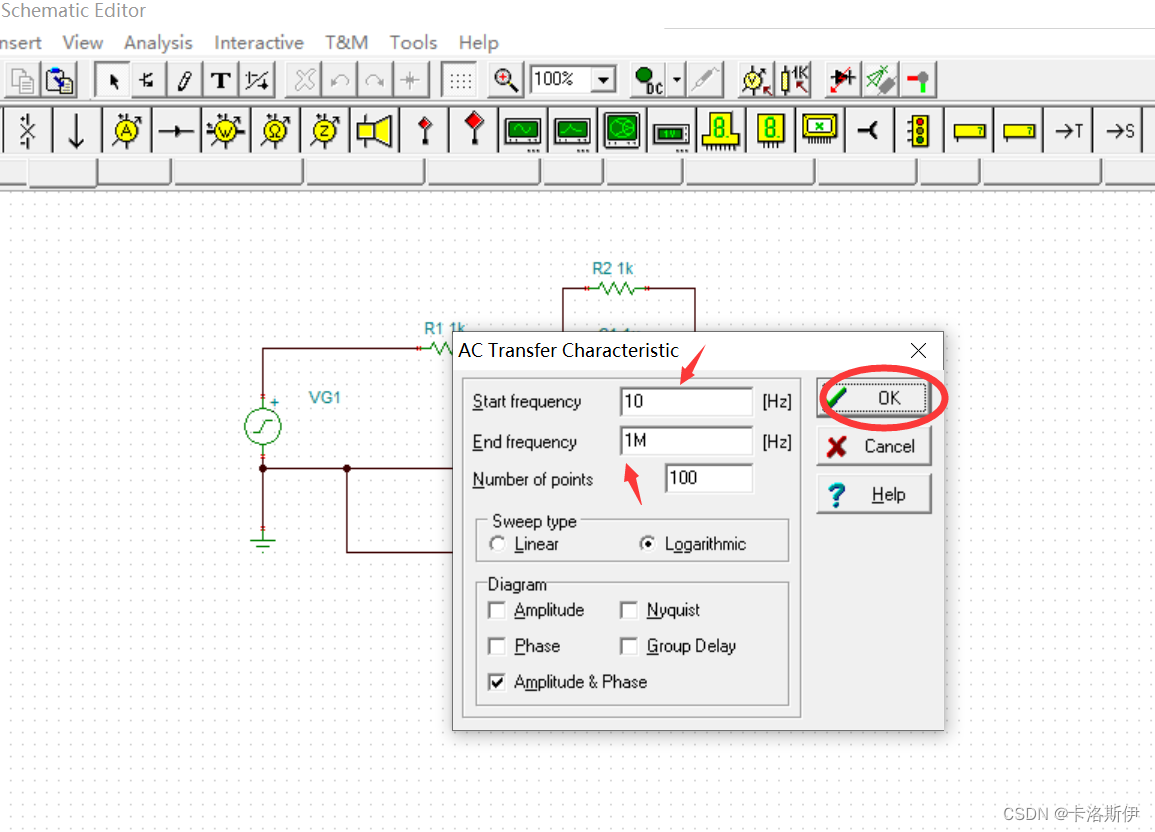The image size is (1155, 832).
Task: Click the red and green switch icon
Action: [x=918, y=80]
